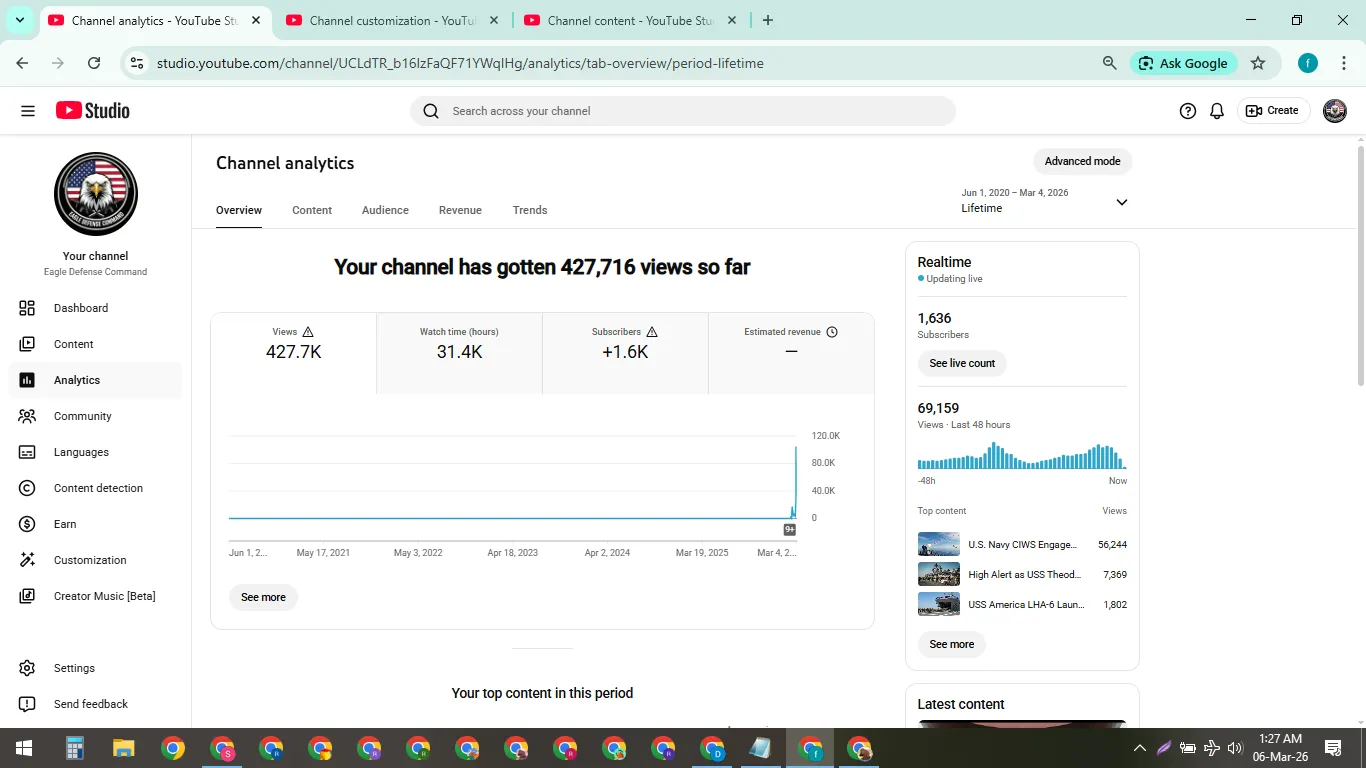Bookmark this page with the star
The width and height of the screenshot is (1366, 768).
pos(1258,63)
